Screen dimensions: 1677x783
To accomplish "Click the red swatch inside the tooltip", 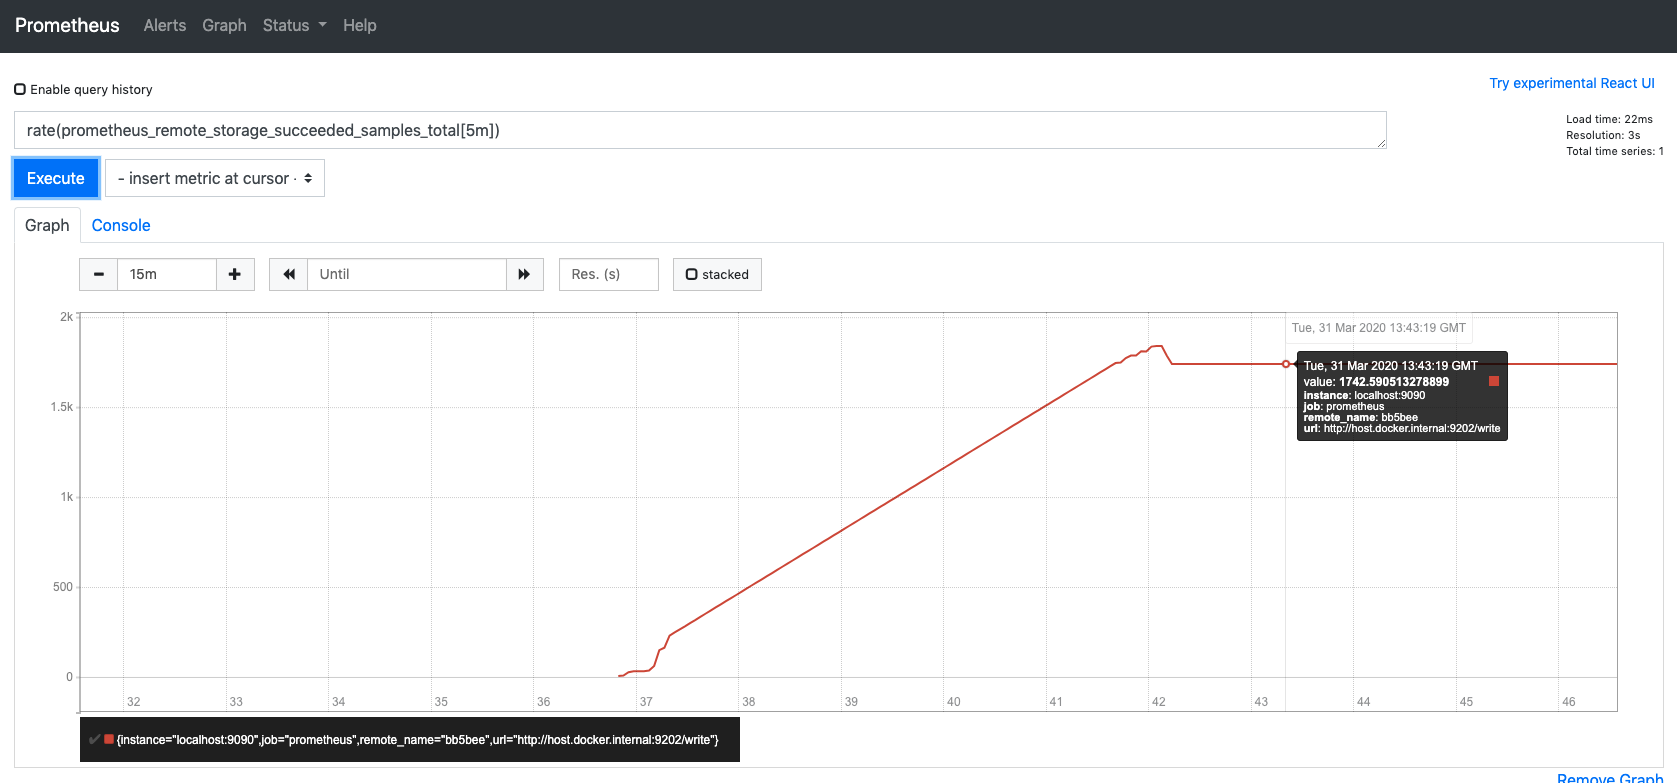I will point(1494,381).
